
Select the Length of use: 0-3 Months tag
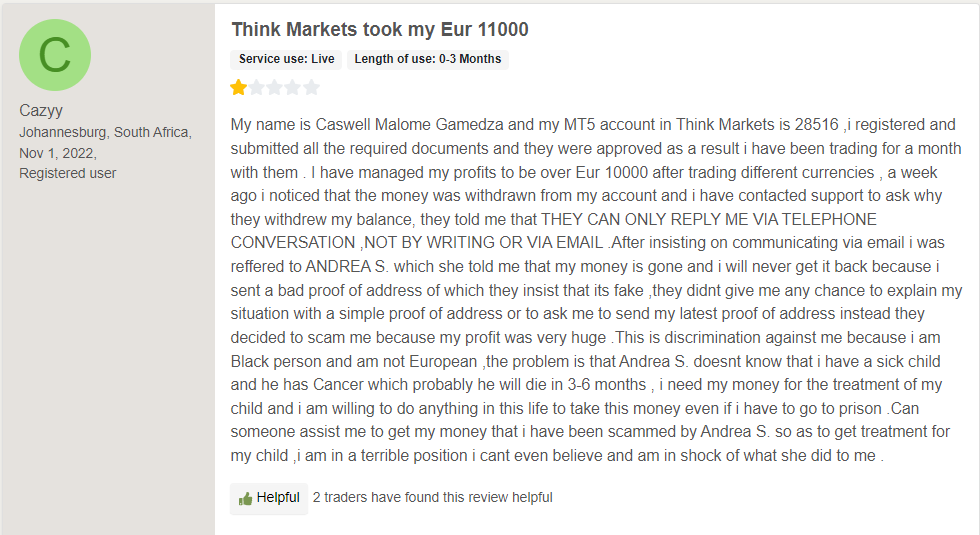pos(428,59)
